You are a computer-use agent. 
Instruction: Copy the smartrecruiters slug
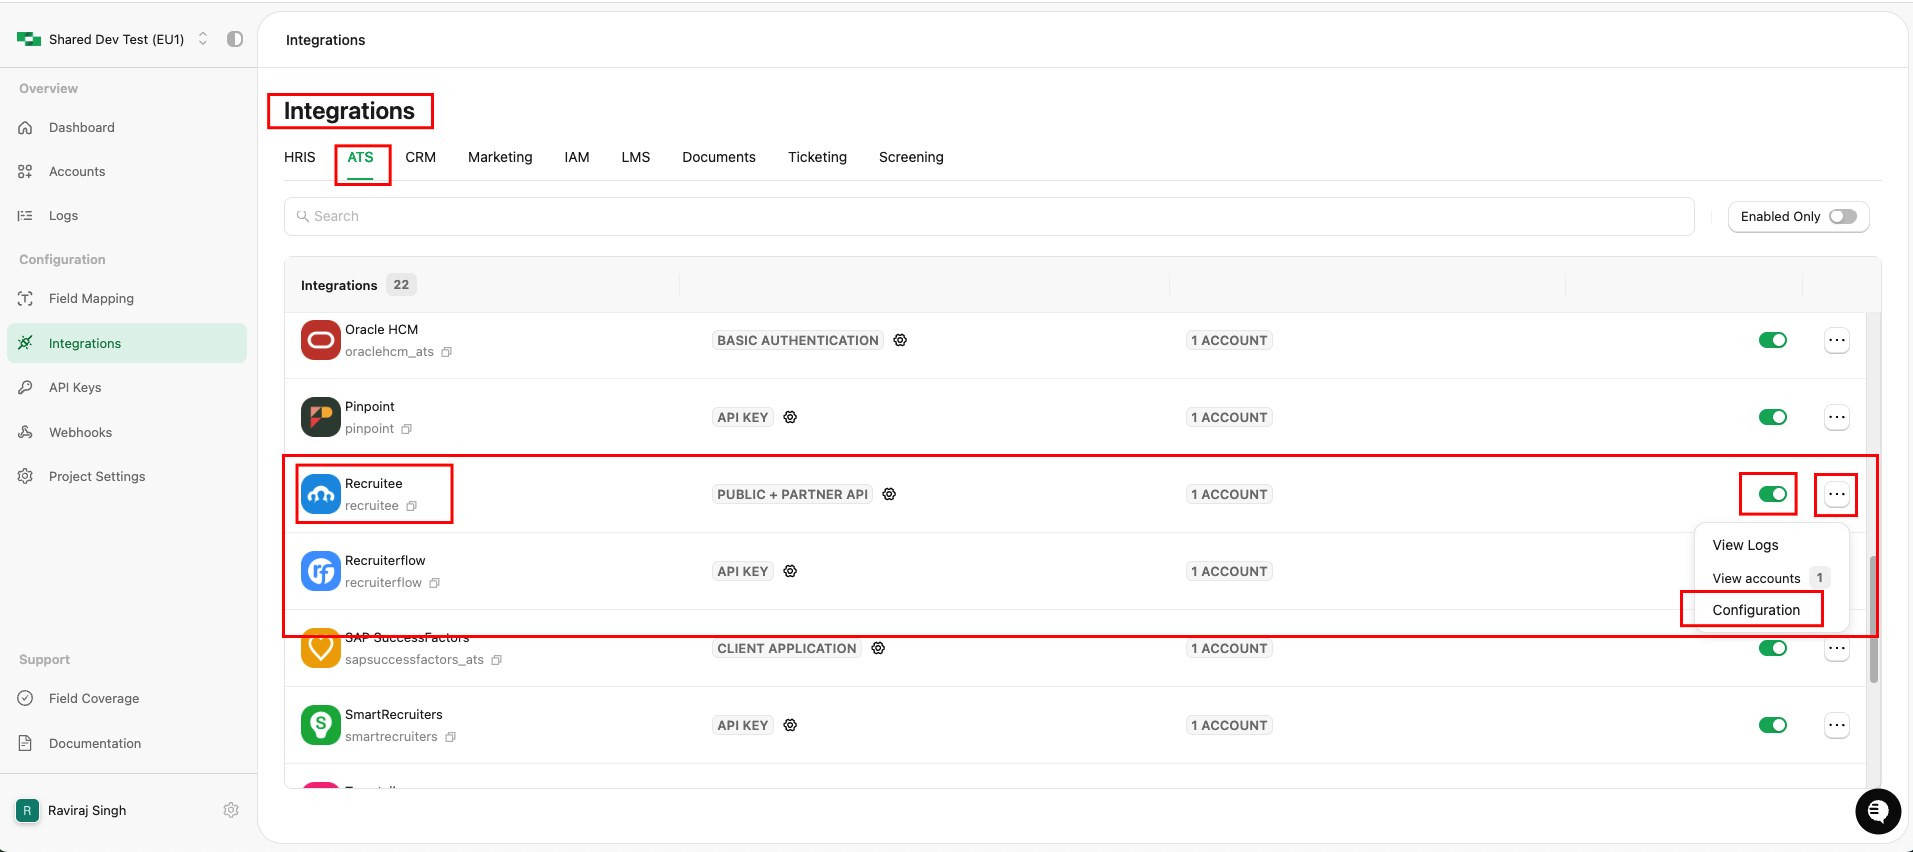(x=451, y=737)
